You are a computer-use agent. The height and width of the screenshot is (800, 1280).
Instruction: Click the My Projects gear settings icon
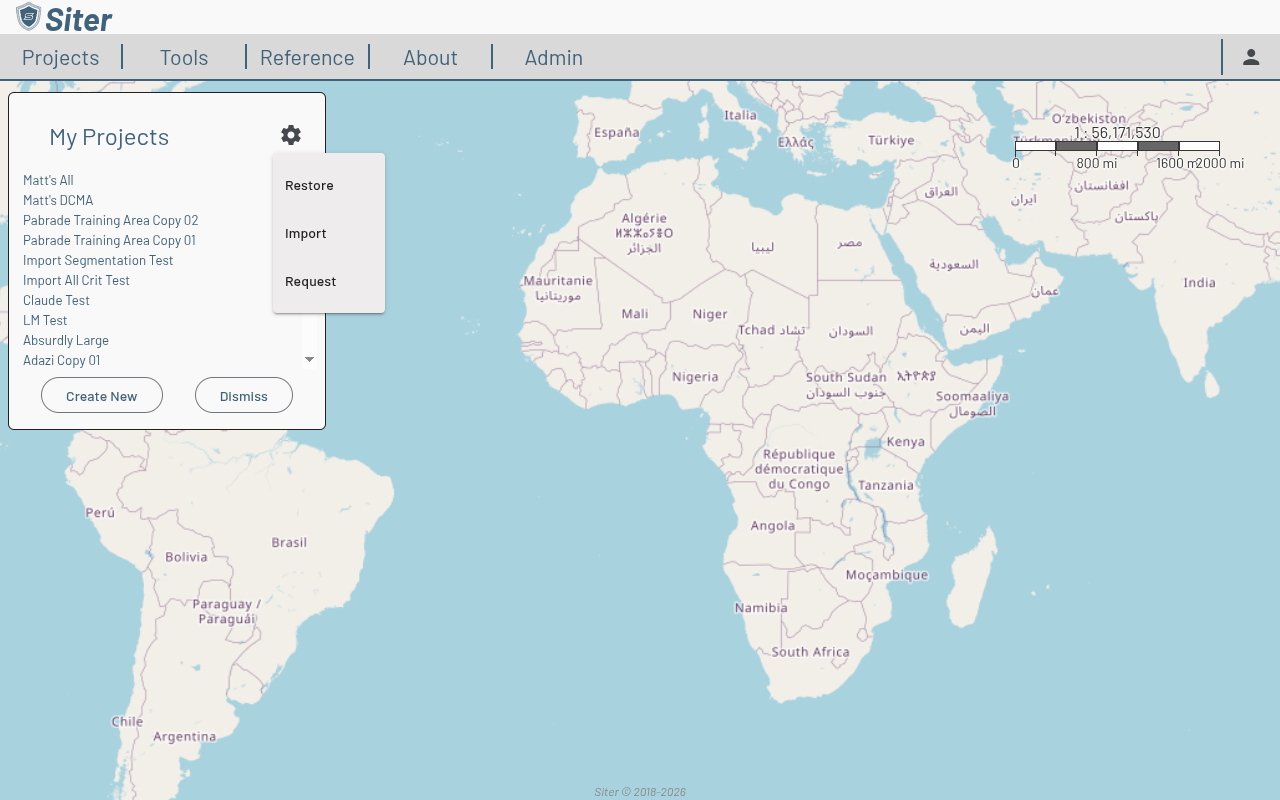[x=291, y=135]
